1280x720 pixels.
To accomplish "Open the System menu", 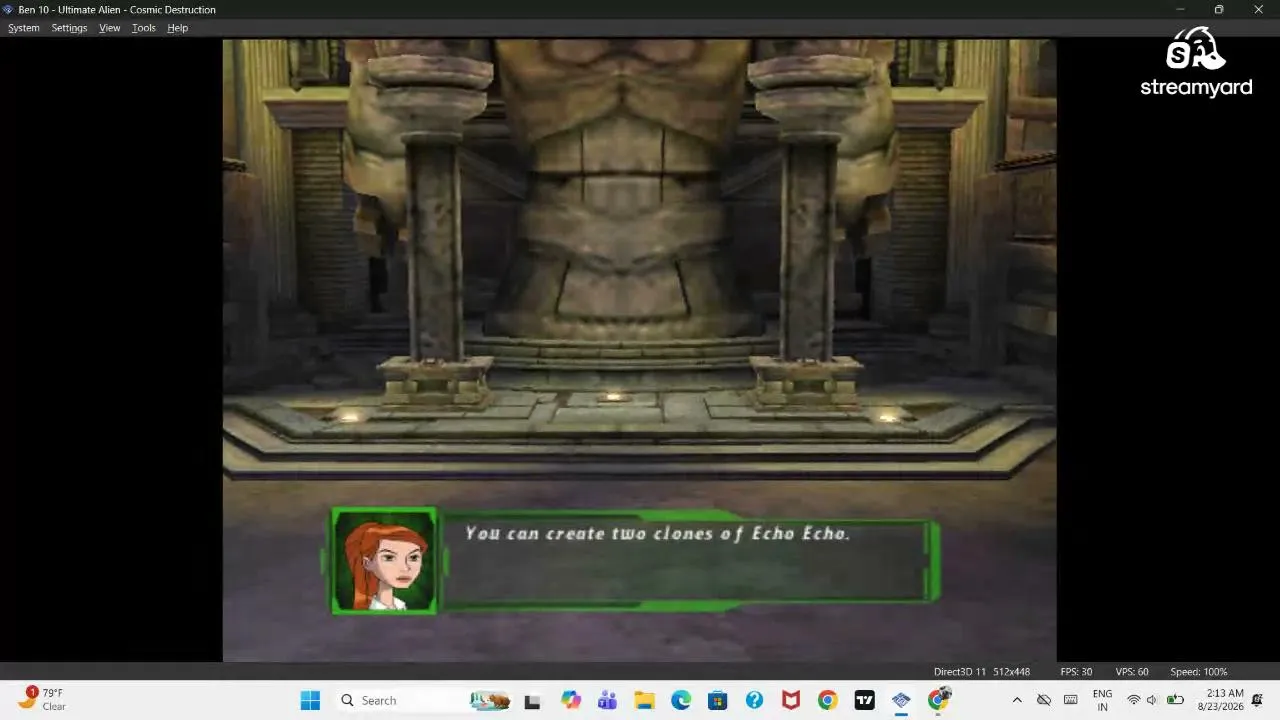I will tap(24, 28).
